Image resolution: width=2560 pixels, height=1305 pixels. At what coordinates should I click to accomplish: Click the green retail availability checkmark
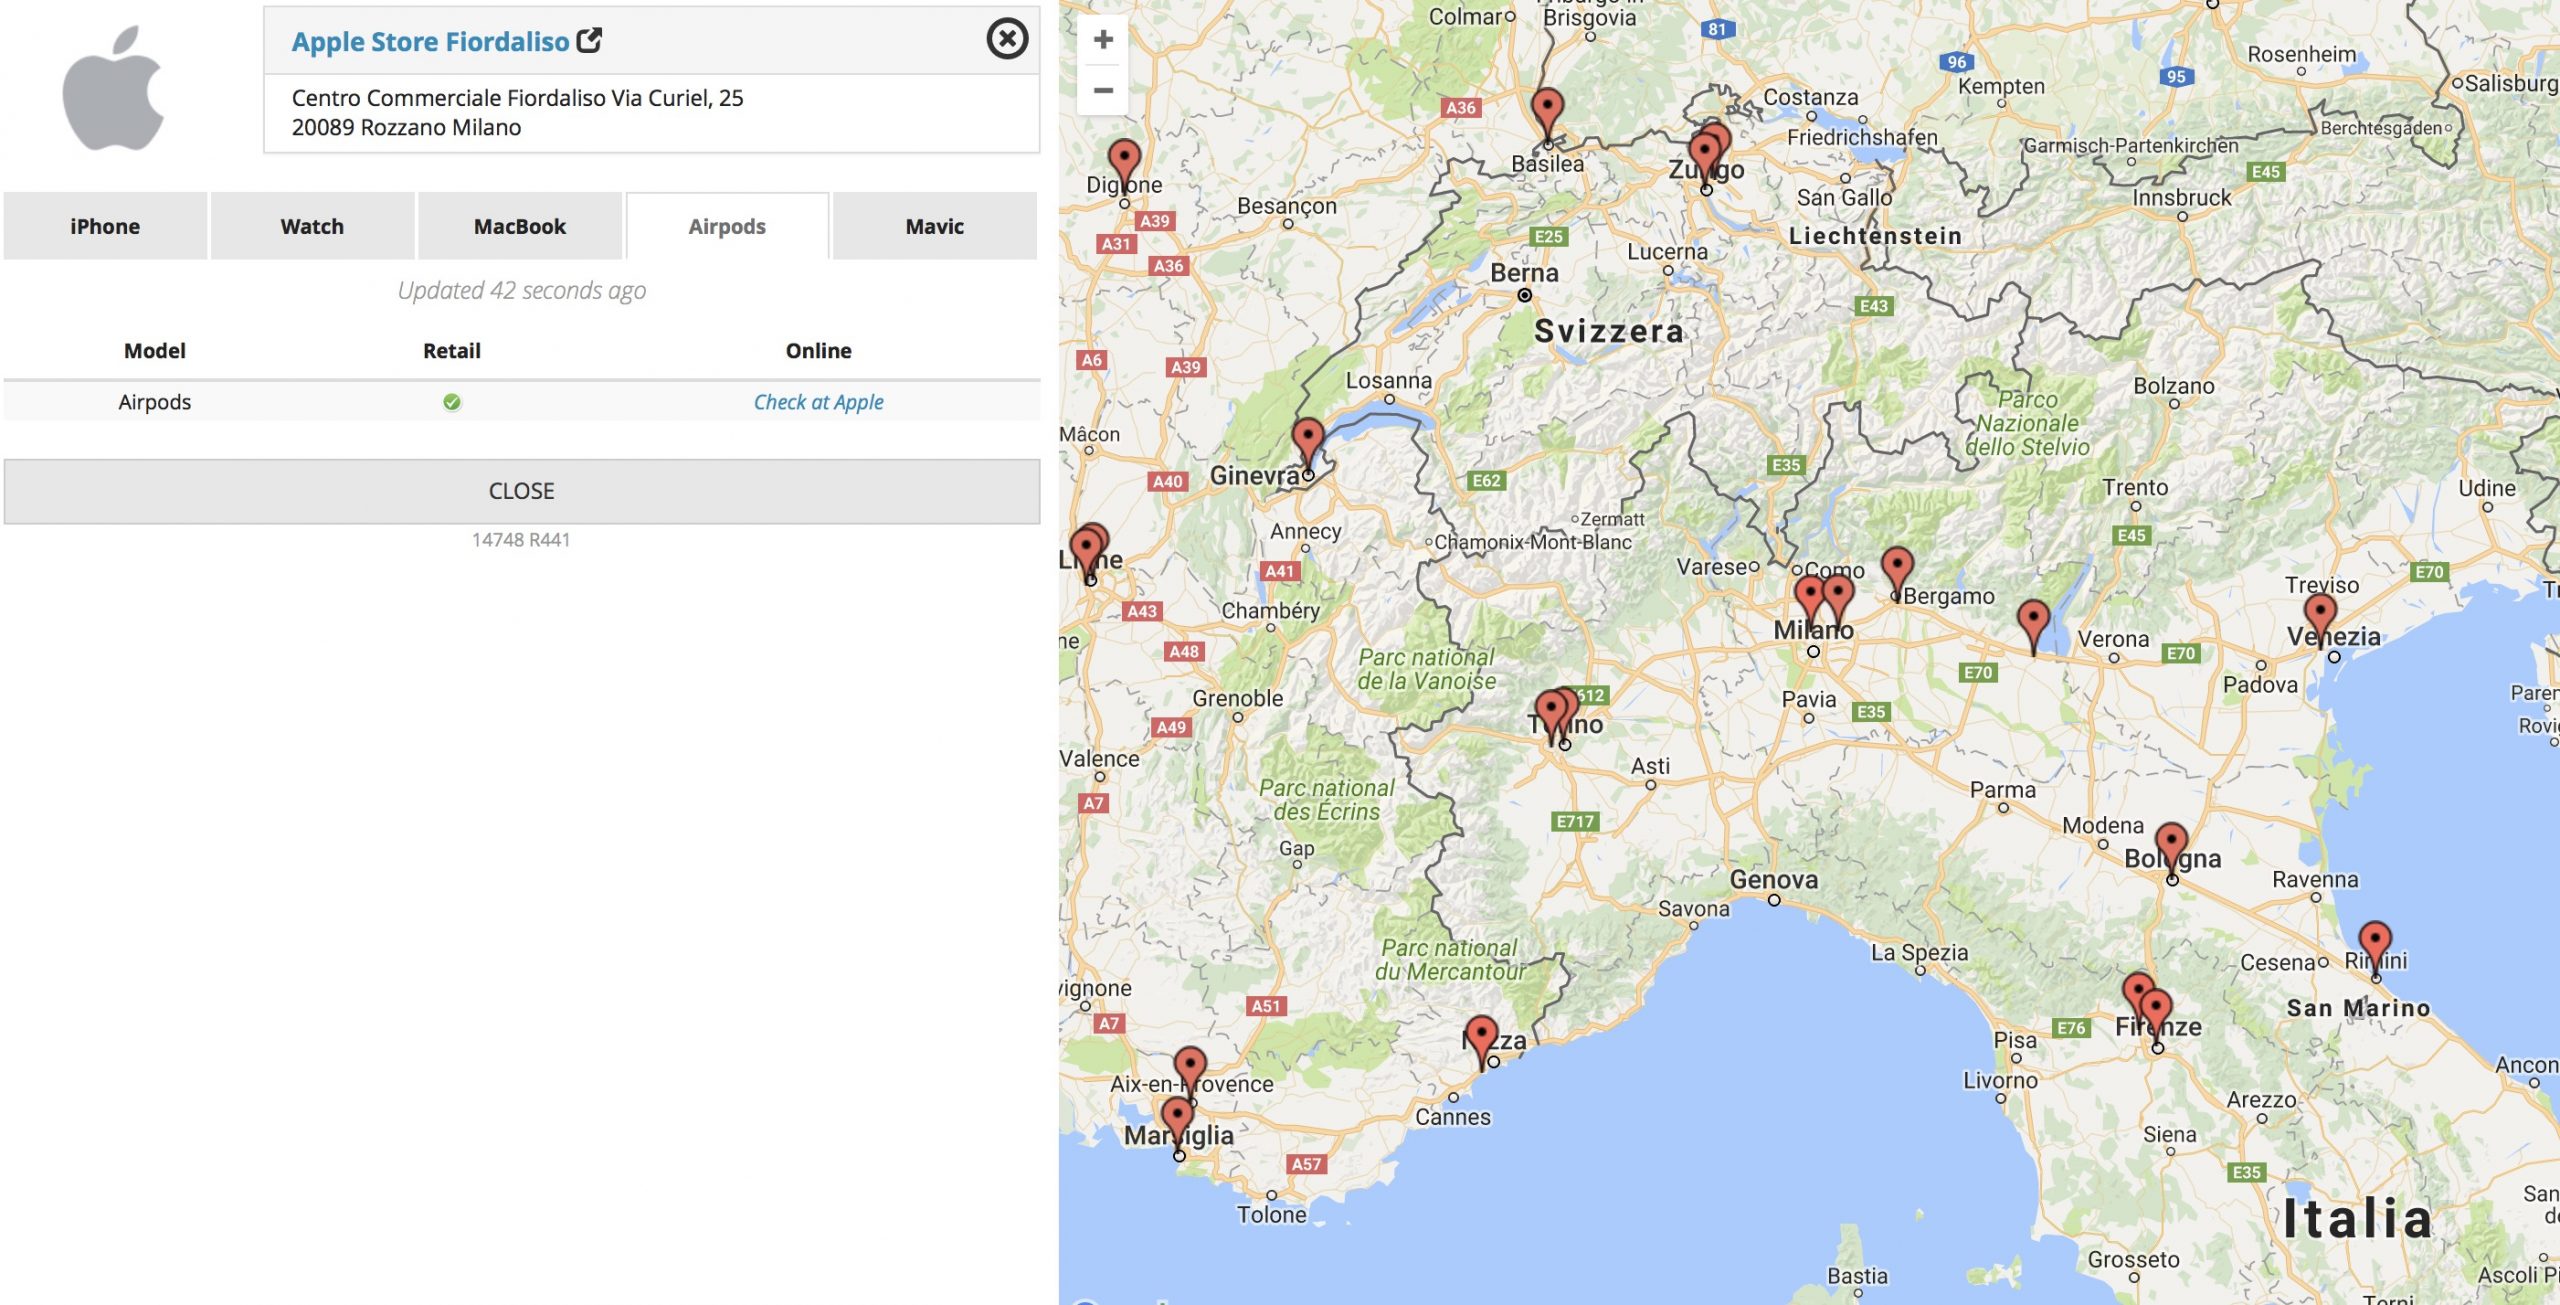(452, 402)
